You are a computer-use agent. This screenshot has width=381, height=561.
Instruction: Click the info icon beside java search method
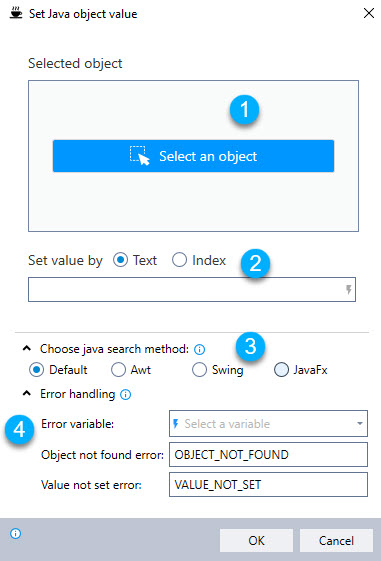pos(199,349)
